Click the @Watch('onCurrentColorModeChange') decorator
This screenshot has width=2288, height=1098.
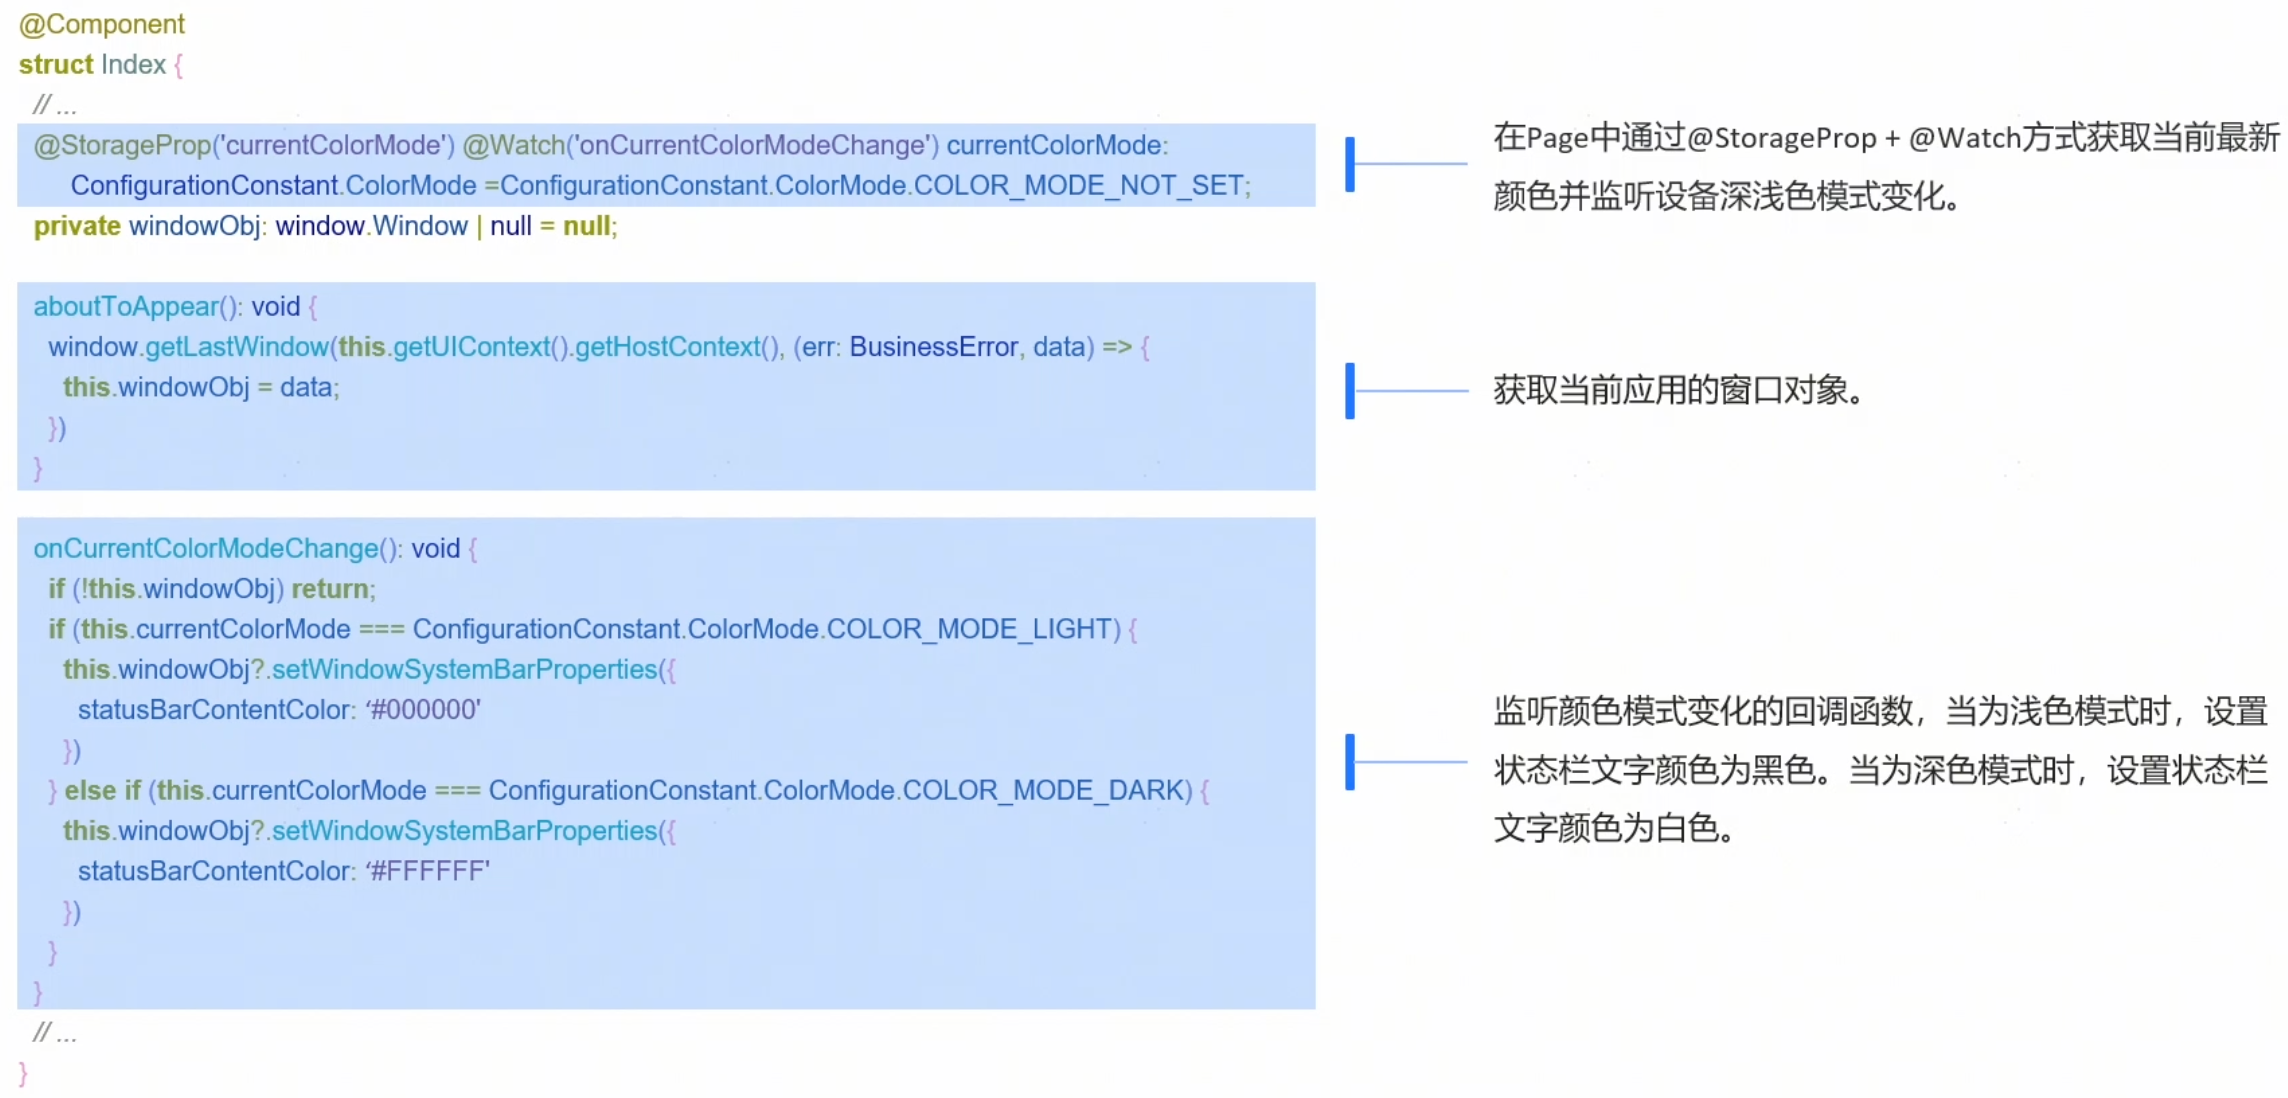[700, 146]
